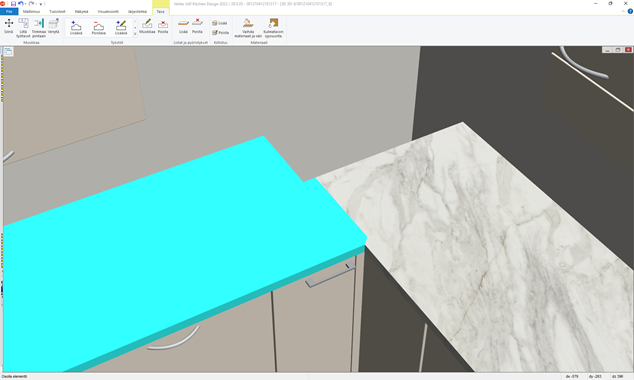Image resolution: width=634 pixels, height=380 pixels.
Task: Collapse the ribbon with the chevron
Action: (623, 11)
